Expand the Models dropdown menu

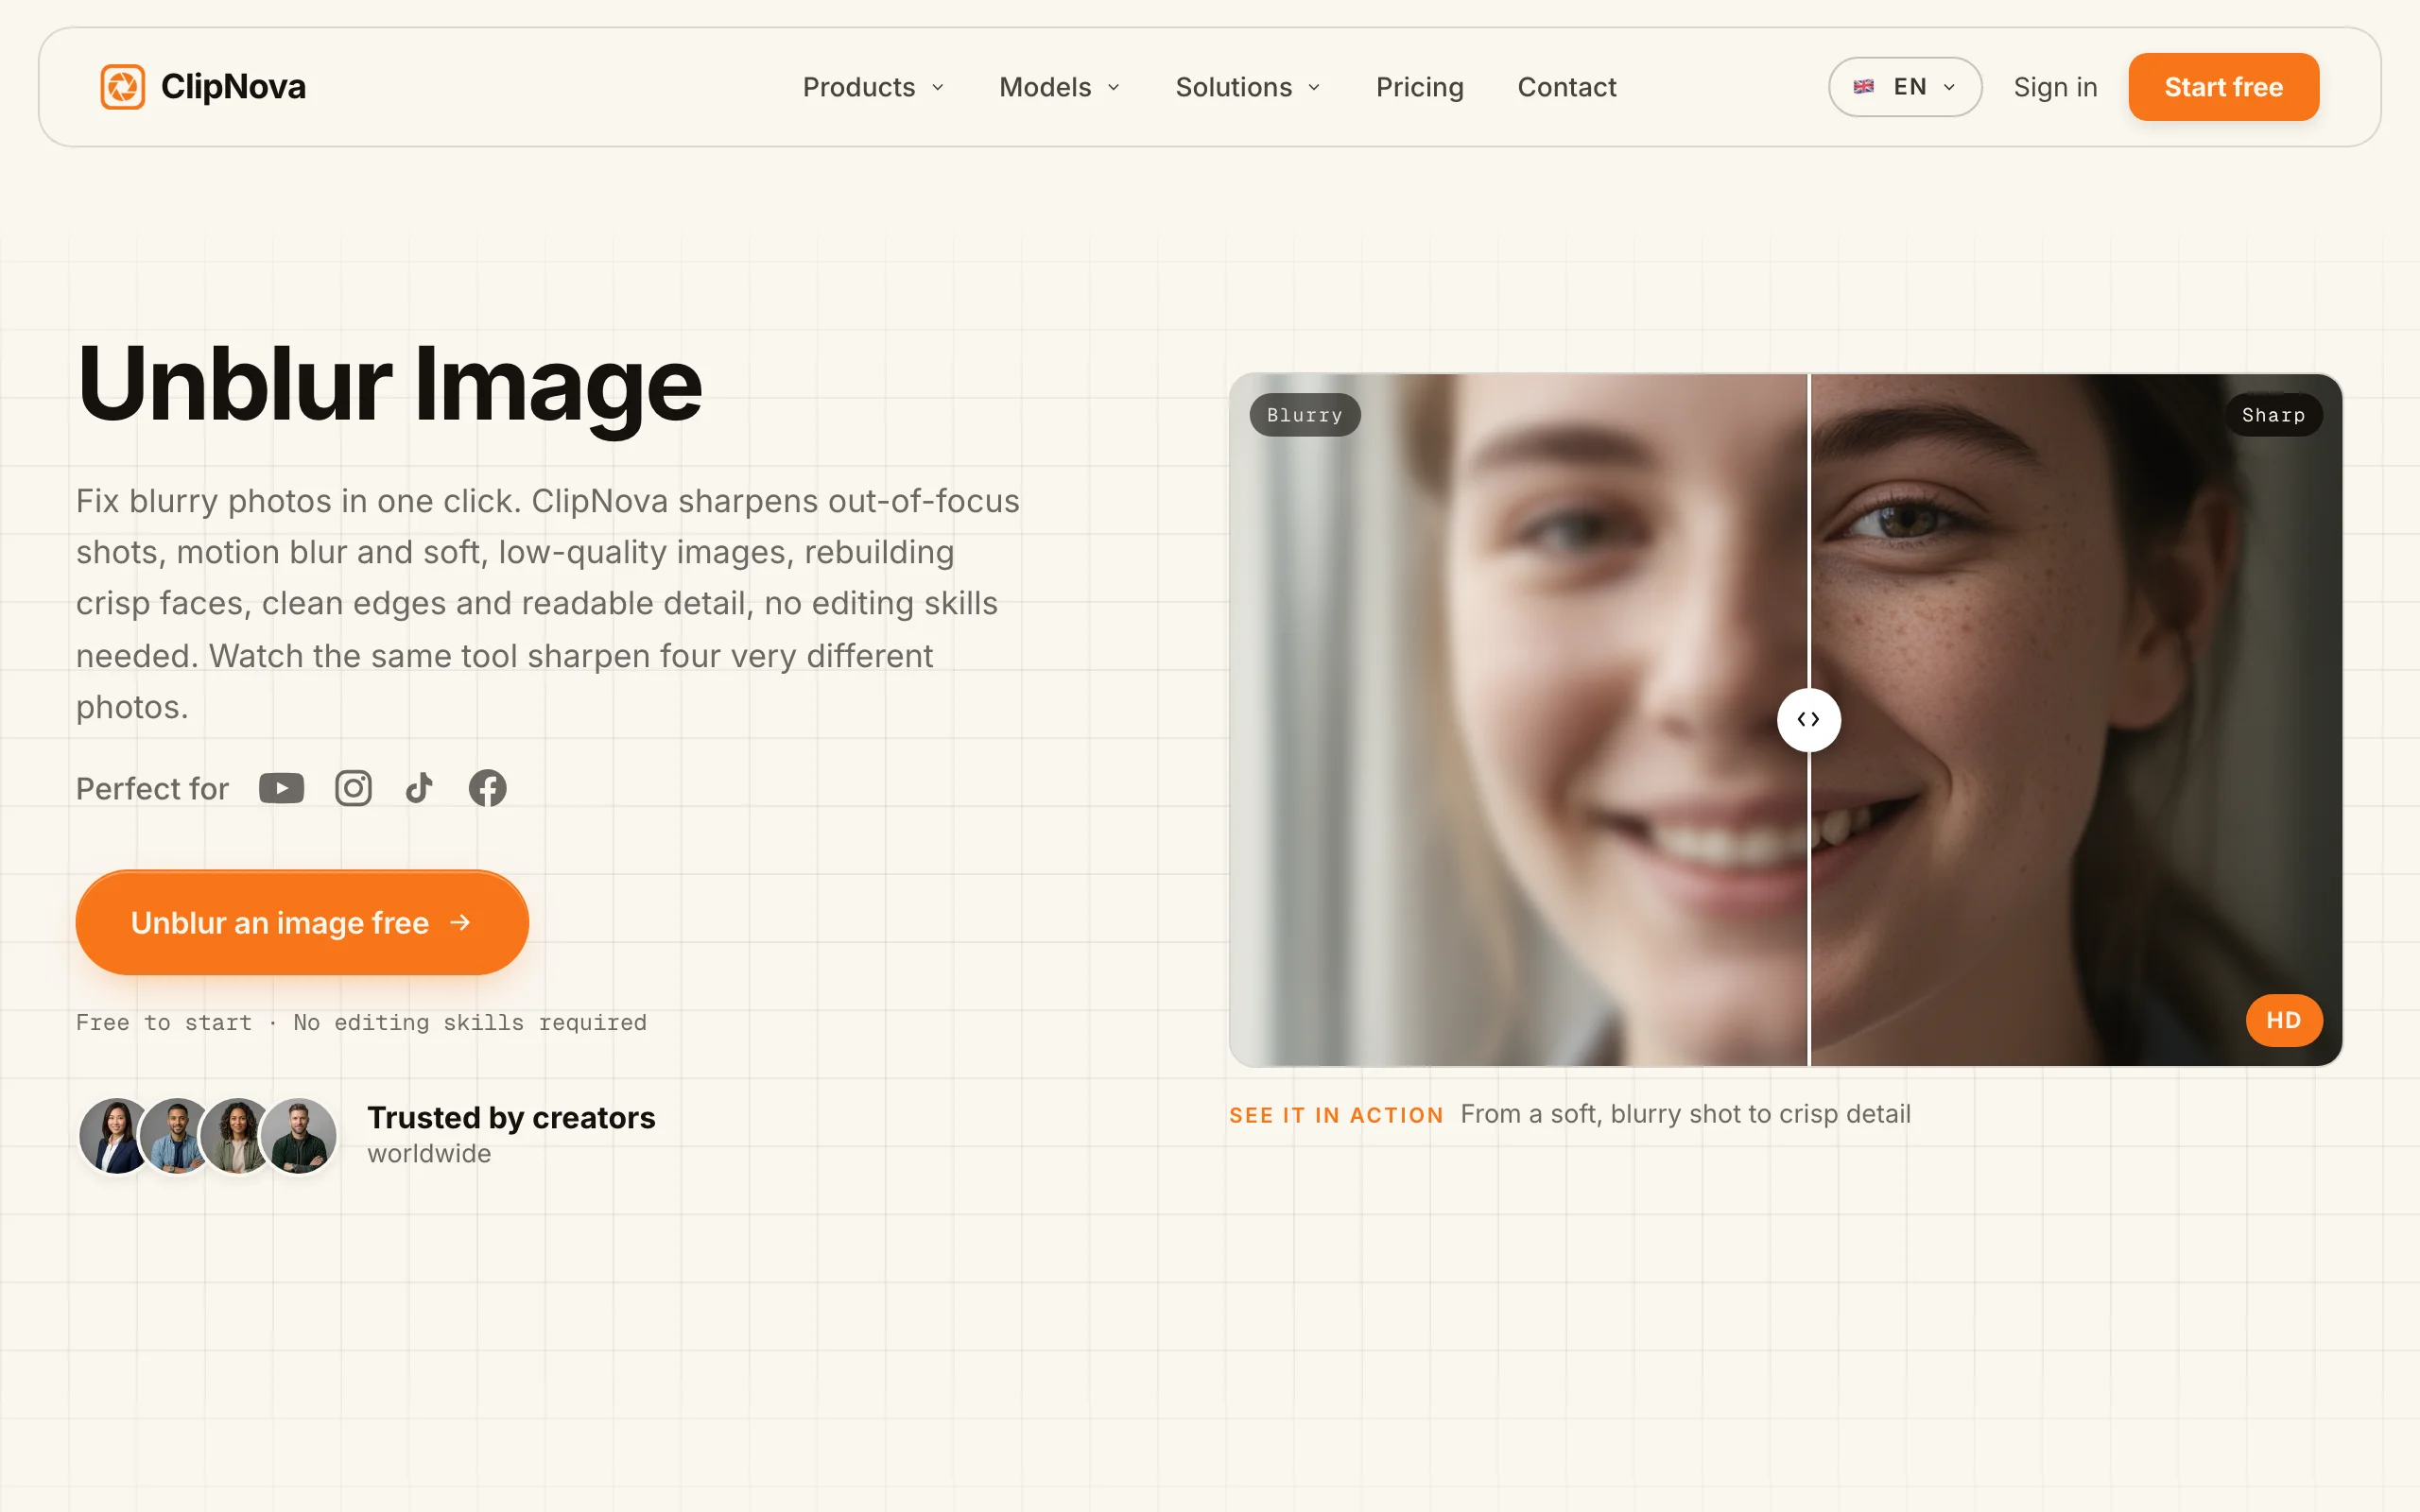(x=1059, y=87)
